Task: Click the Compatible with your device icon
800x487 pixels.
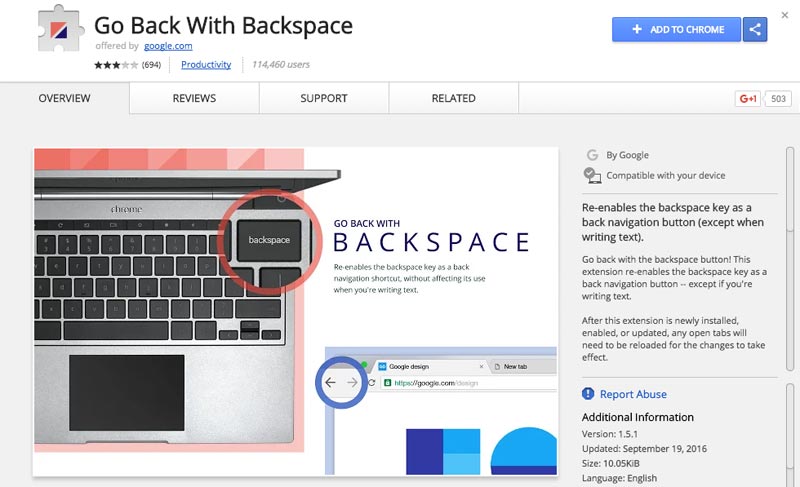Action: pyautogui.click(x=592, y=175)
